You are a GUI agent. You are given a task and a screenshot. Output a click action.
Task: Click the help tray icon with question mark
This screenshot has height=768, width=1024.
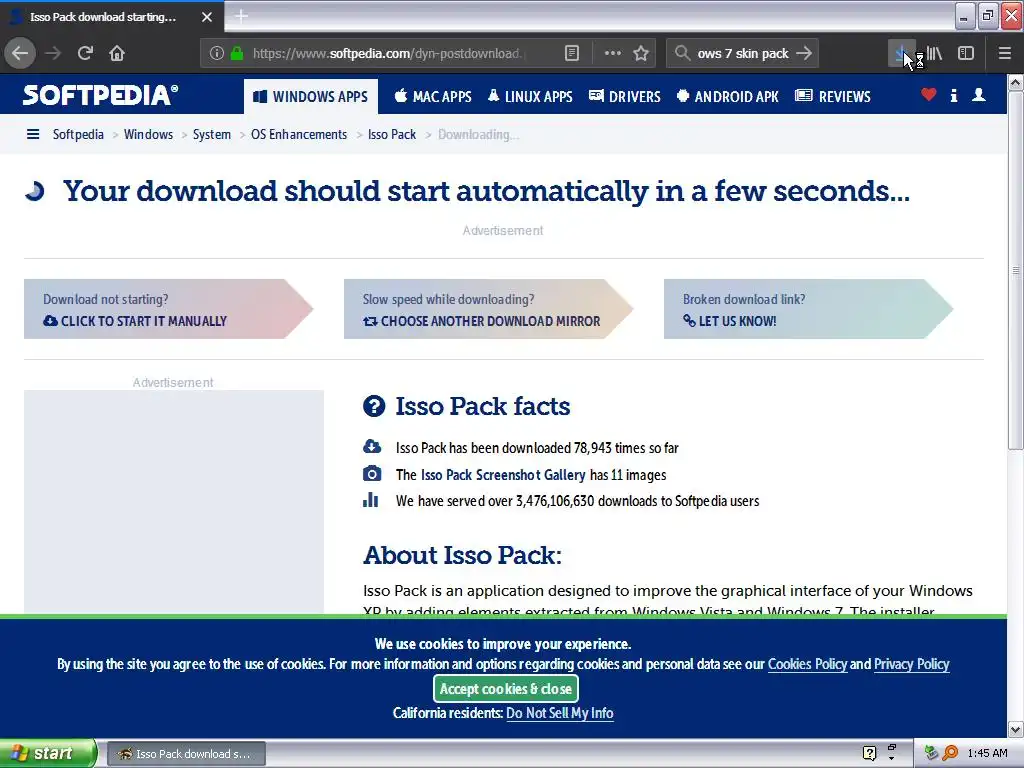[x=869, y=753]
